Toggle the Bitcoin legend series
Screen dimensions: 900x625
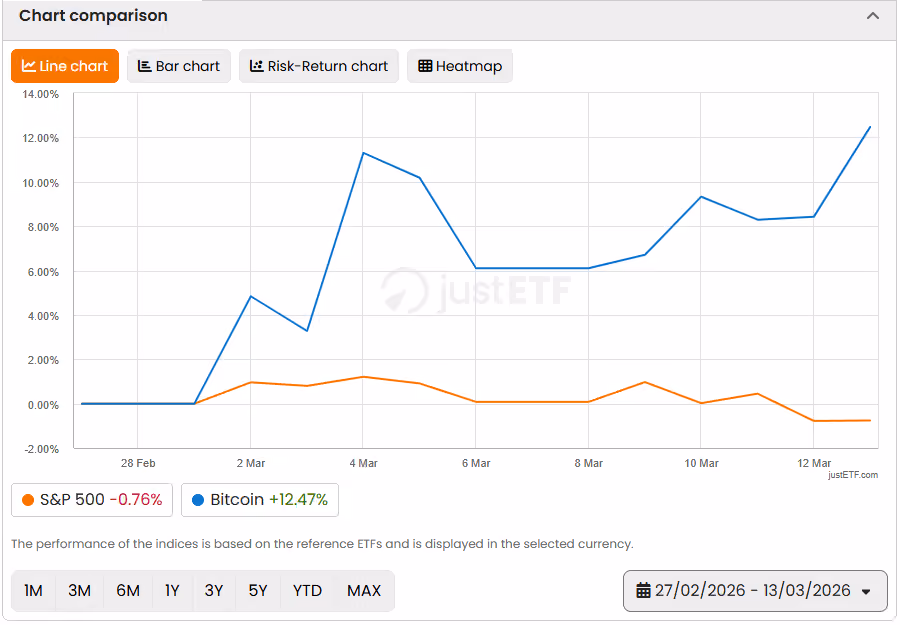(x=260, y=500)
